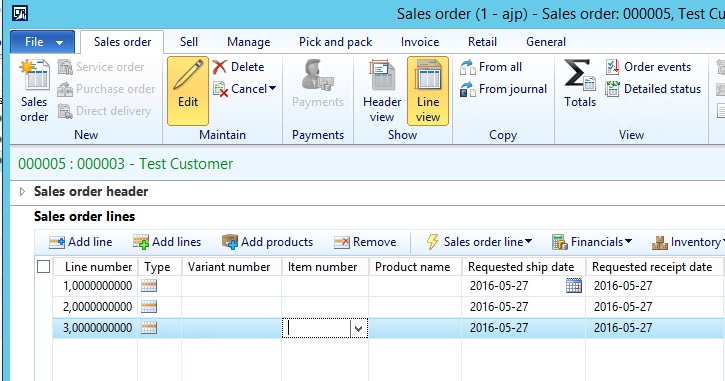Select line number 1,0000000000 cell

click(x=96, y=286)
